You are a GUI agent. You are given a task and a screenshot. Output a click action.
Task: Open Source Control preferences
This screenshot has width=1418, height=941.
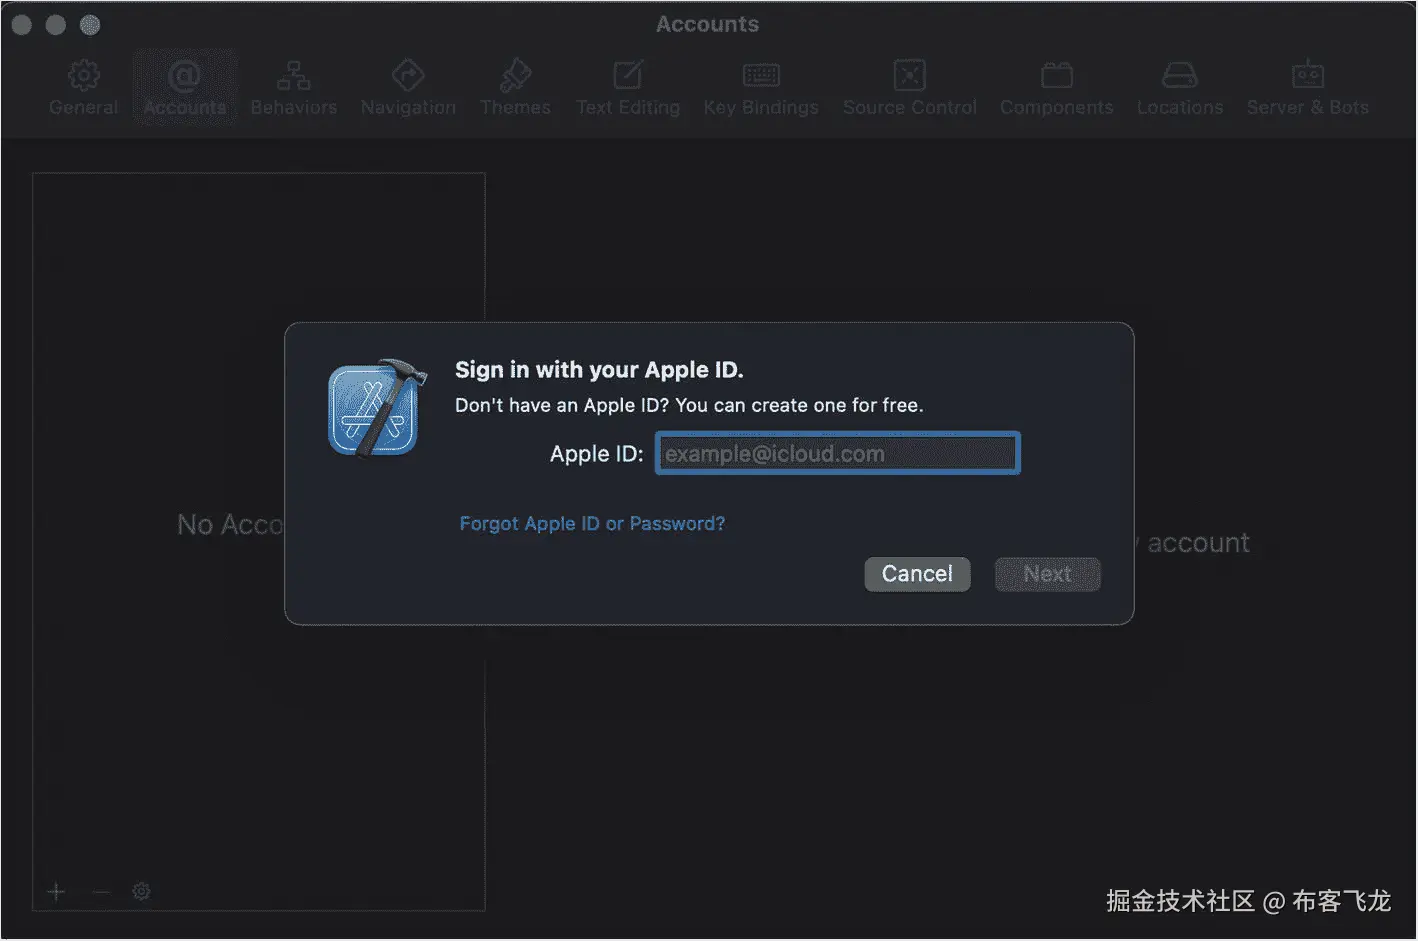click(x=910, y=88)
